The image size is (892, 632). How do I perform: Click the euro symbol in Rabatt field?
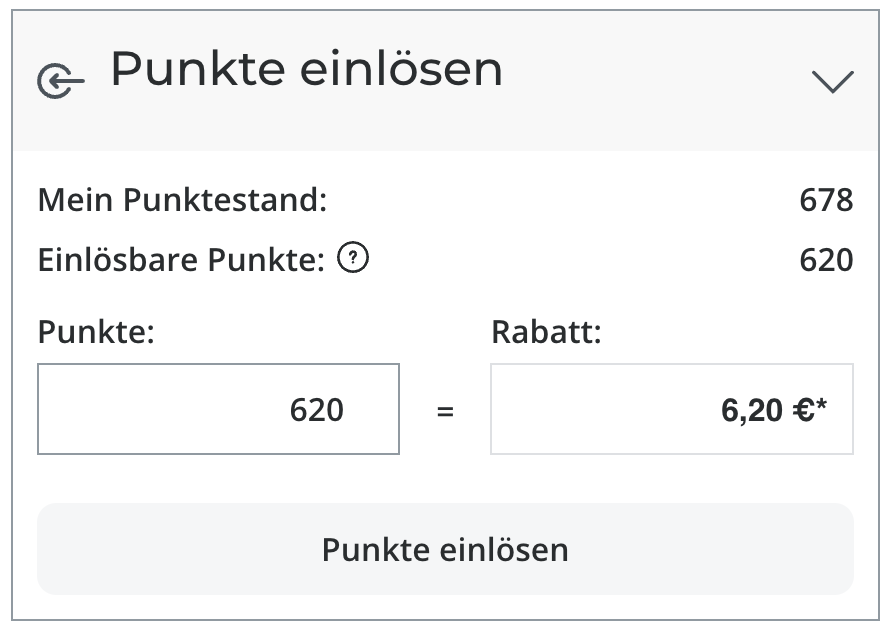pos(801,410)
